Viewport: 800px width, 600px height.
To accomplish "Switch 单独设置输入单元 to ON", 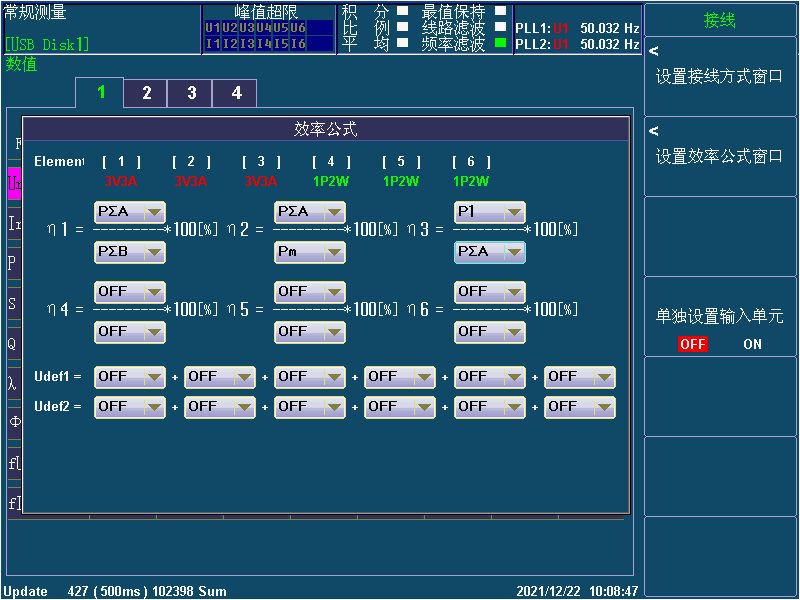I will point(752,344).
